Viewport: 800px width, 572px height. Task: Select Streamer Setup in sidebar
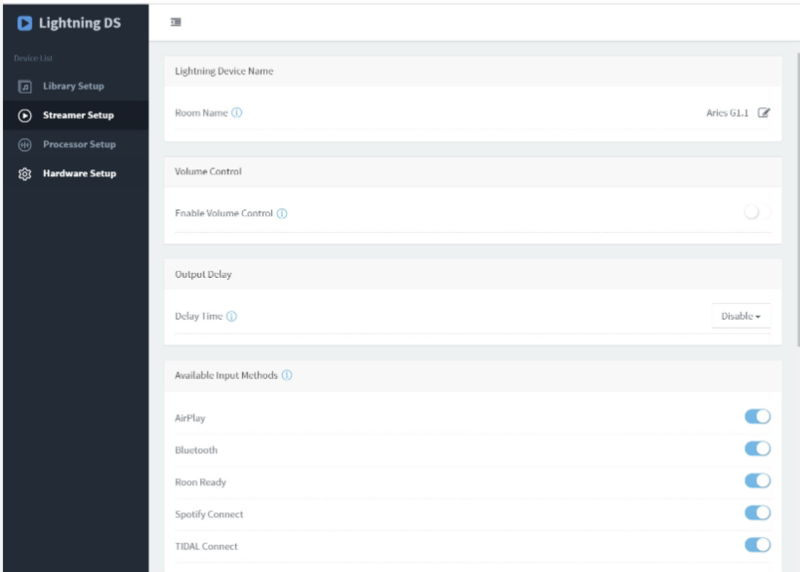pos(76,115)
